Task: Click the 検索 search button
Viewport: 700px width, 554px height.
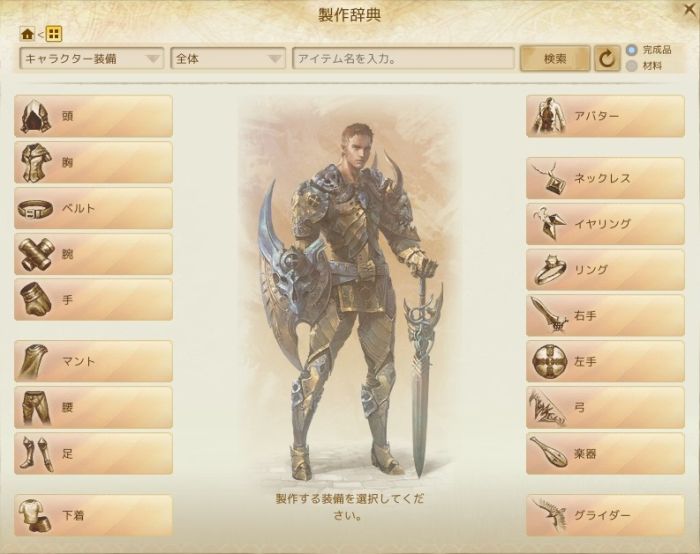Action: click(x=555, y=58)
